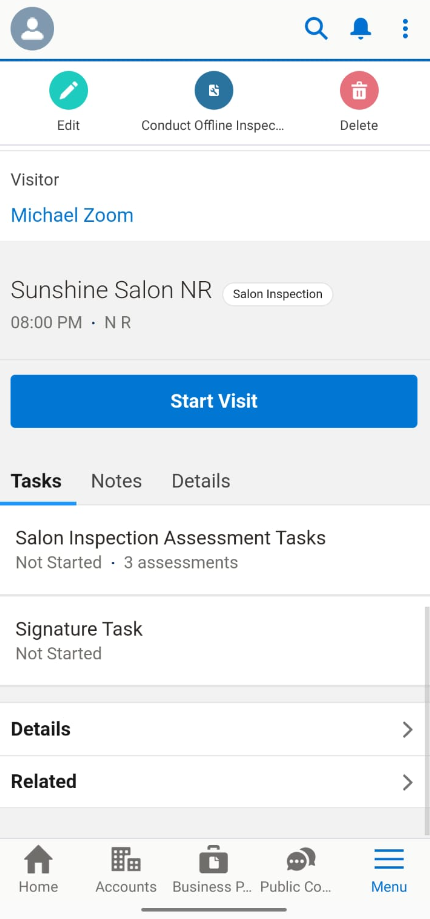Tap the search magnifier icon
Image resolution: width=430 pixels, height=919 pixels.
point(316,28)
